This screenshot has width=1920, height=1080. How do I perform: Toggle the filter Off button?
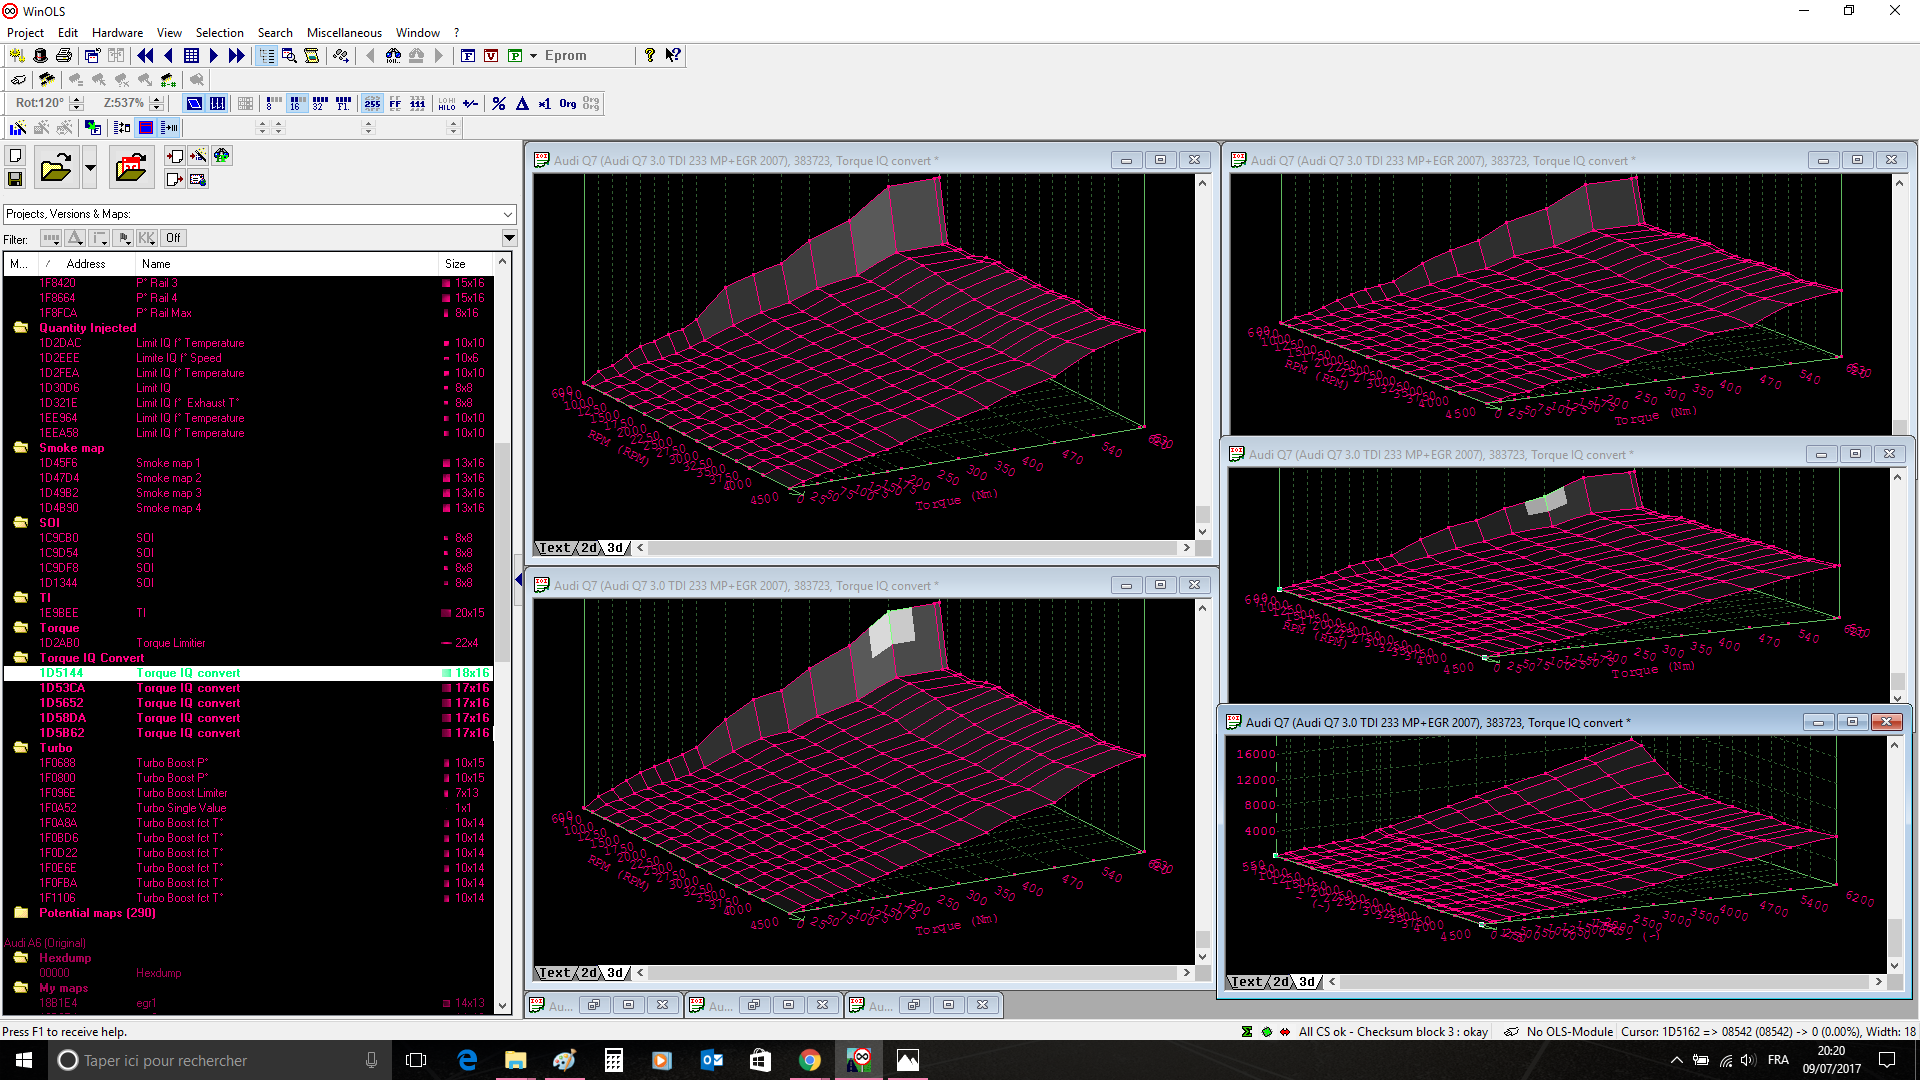point(174,238)
